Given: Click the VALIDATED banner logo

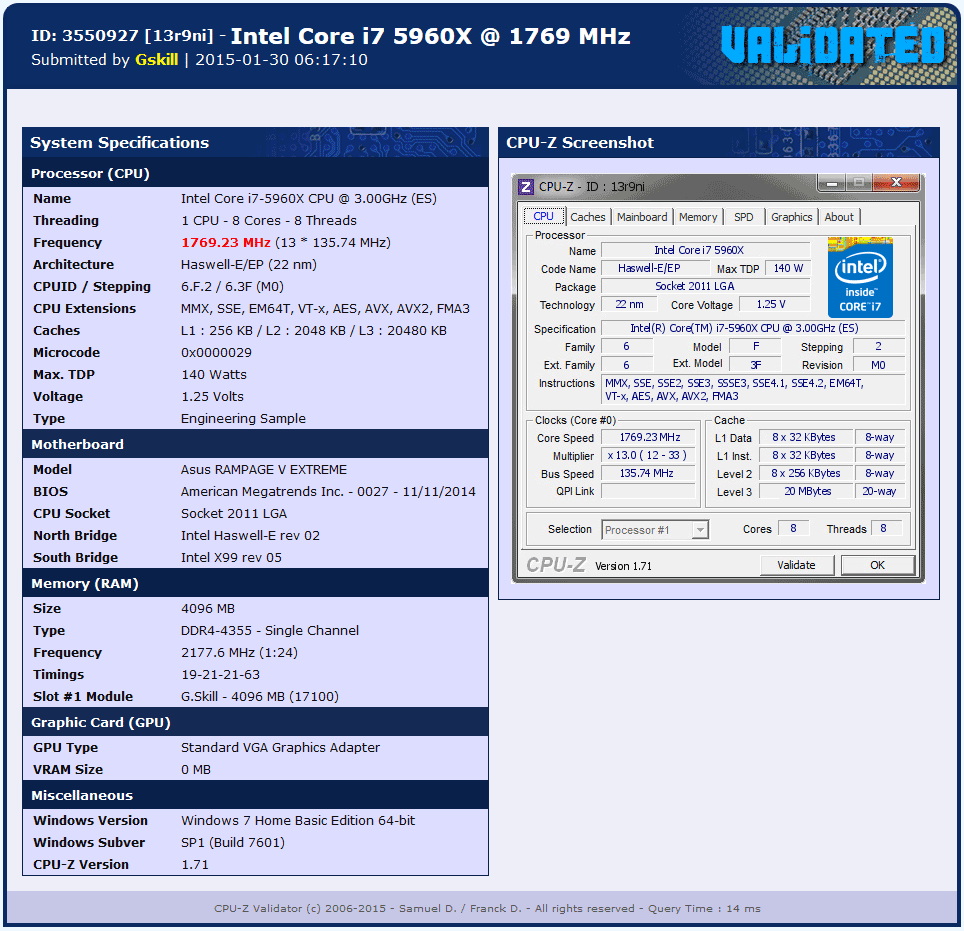Looking at the screenshot, I should 832,45.
